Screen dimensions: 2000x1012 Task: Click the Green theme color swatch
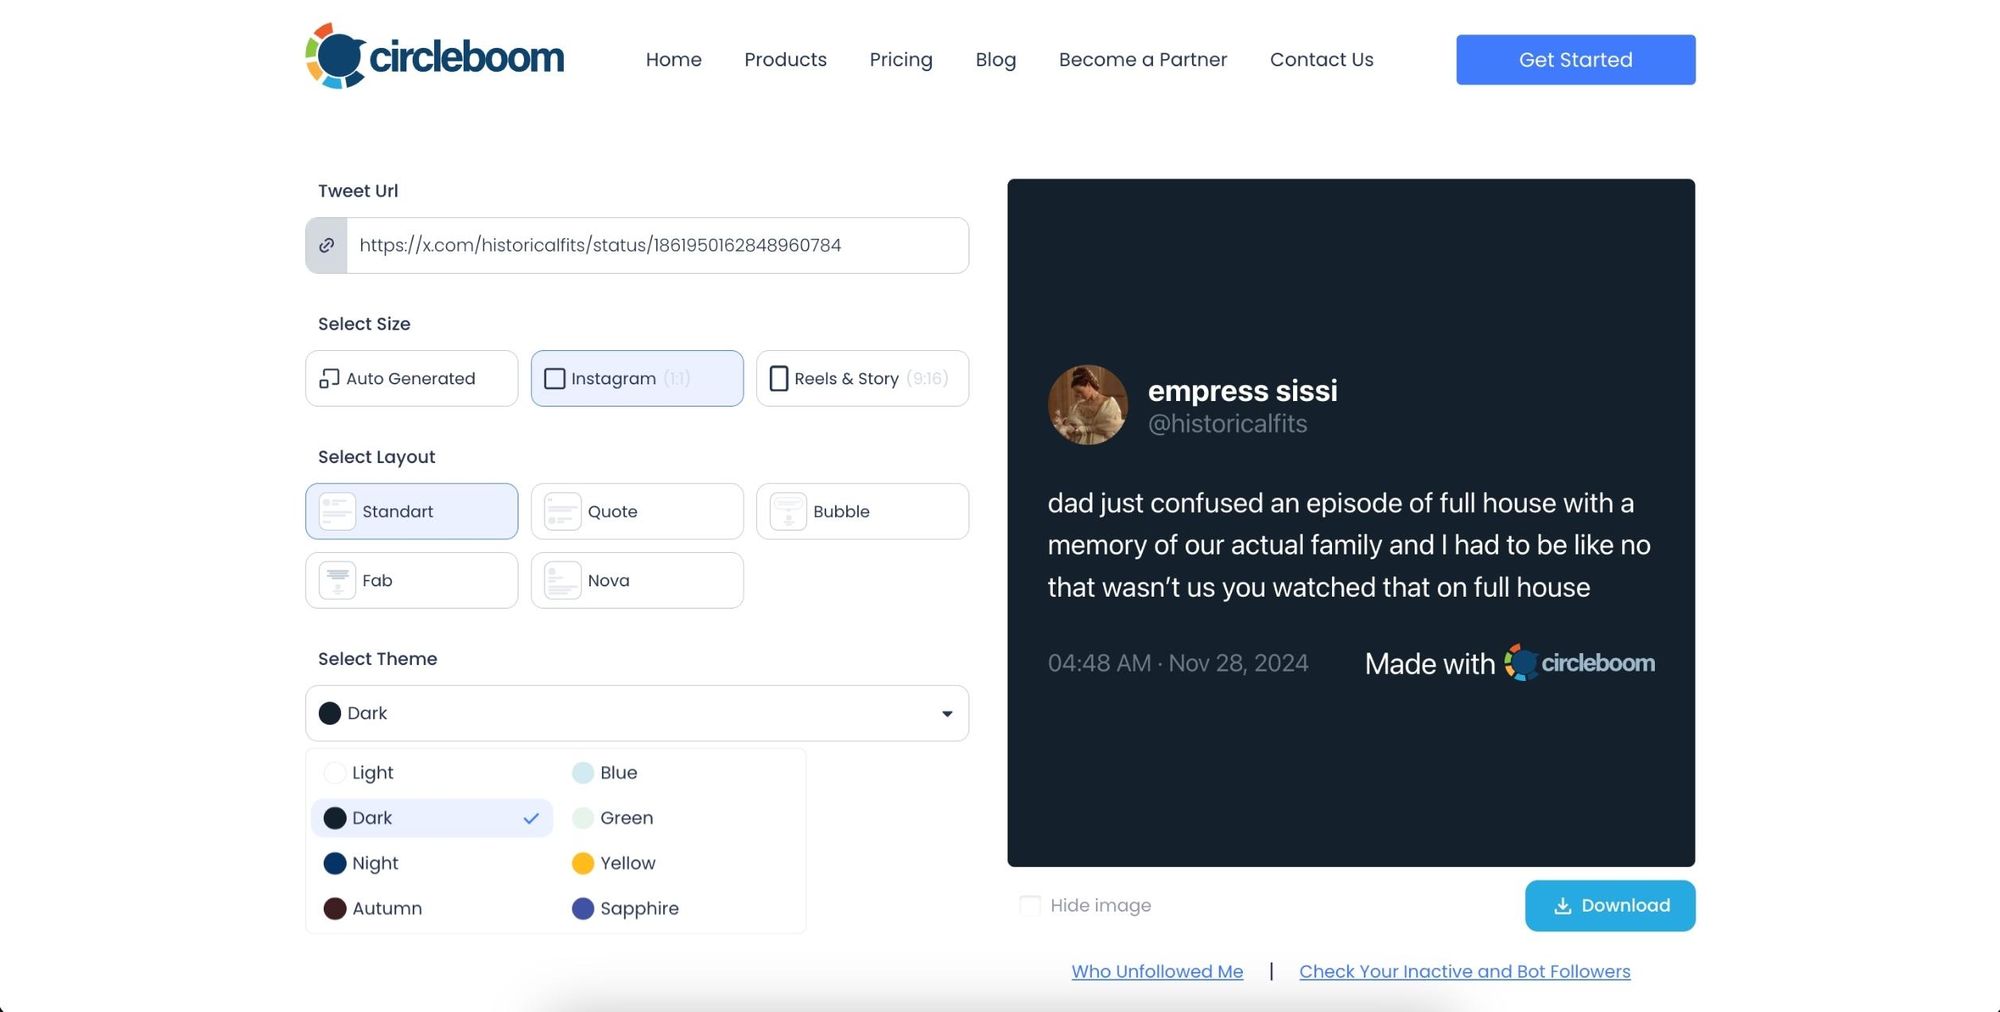(583, 818)
